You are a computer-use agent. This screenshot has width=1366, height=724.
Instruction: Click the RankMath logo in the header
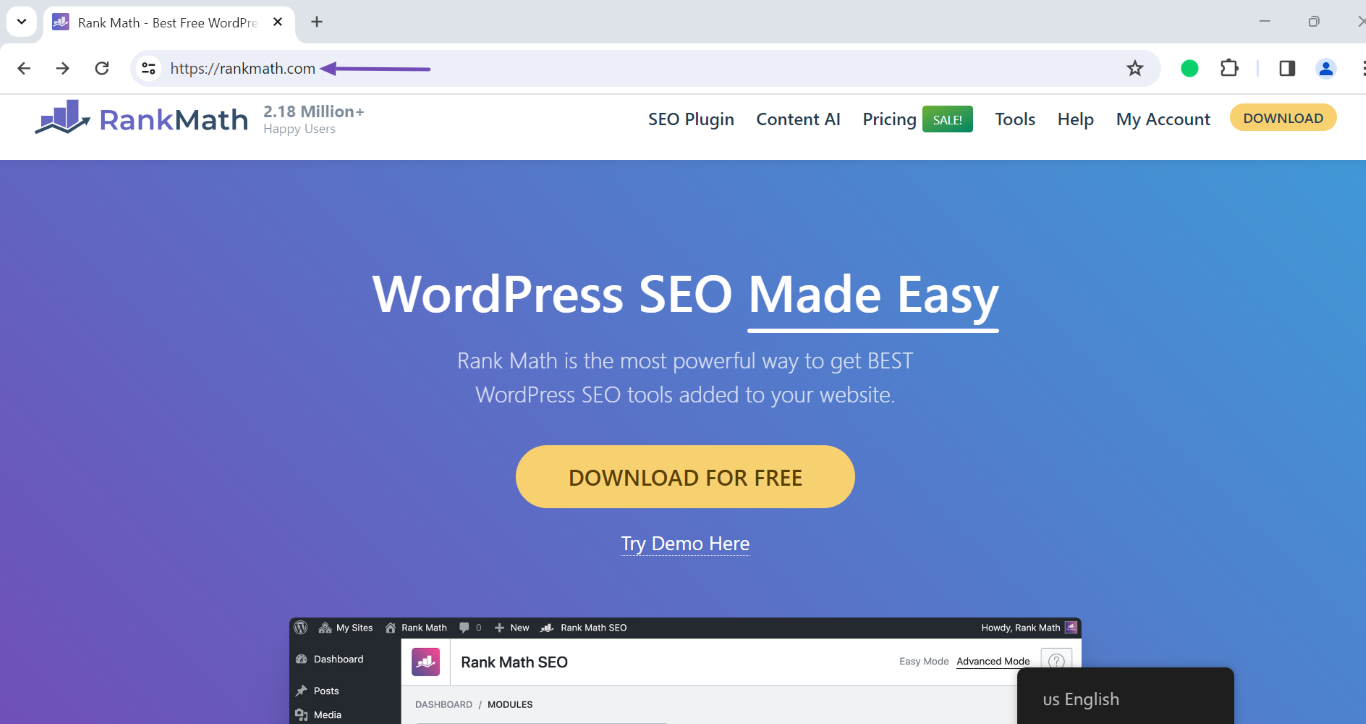(x=141, y=119)
